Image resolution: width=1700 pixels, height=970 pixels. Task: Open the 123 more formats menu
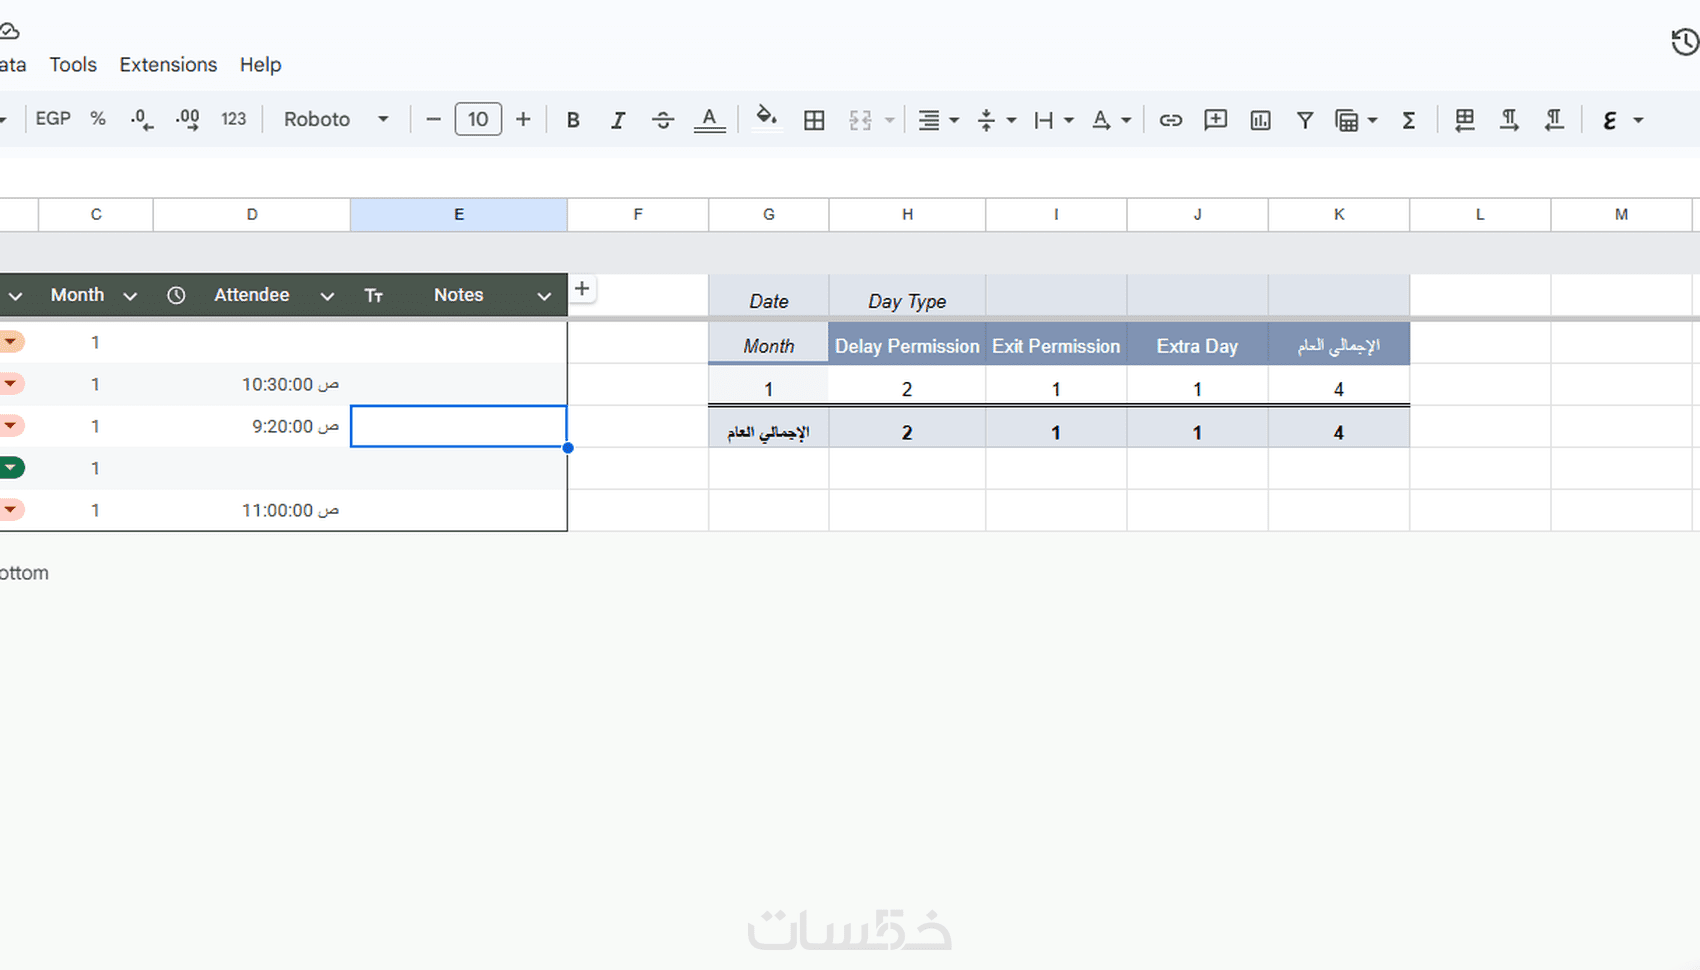pos(233,119)
